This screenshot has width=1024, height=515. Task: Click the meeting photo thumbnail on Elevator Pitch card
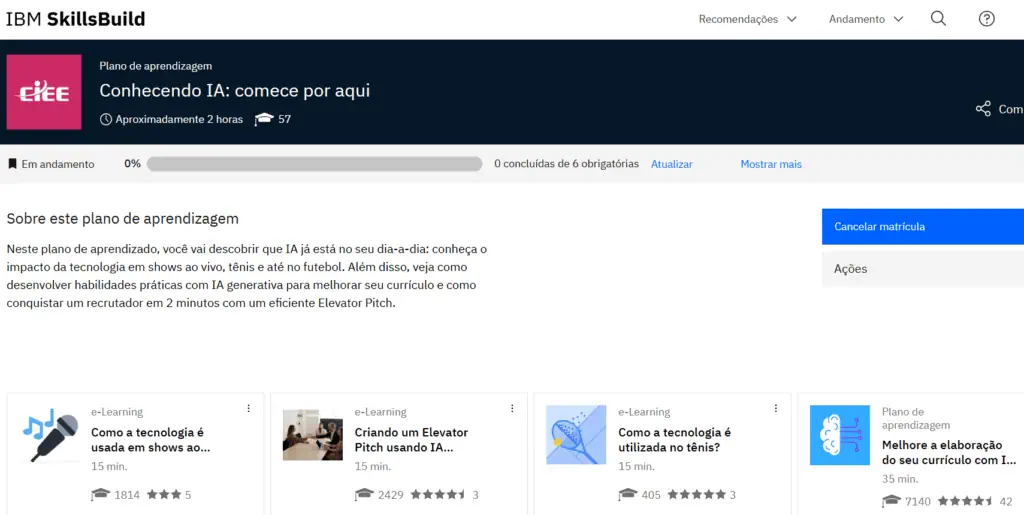(x=313, y=435)
